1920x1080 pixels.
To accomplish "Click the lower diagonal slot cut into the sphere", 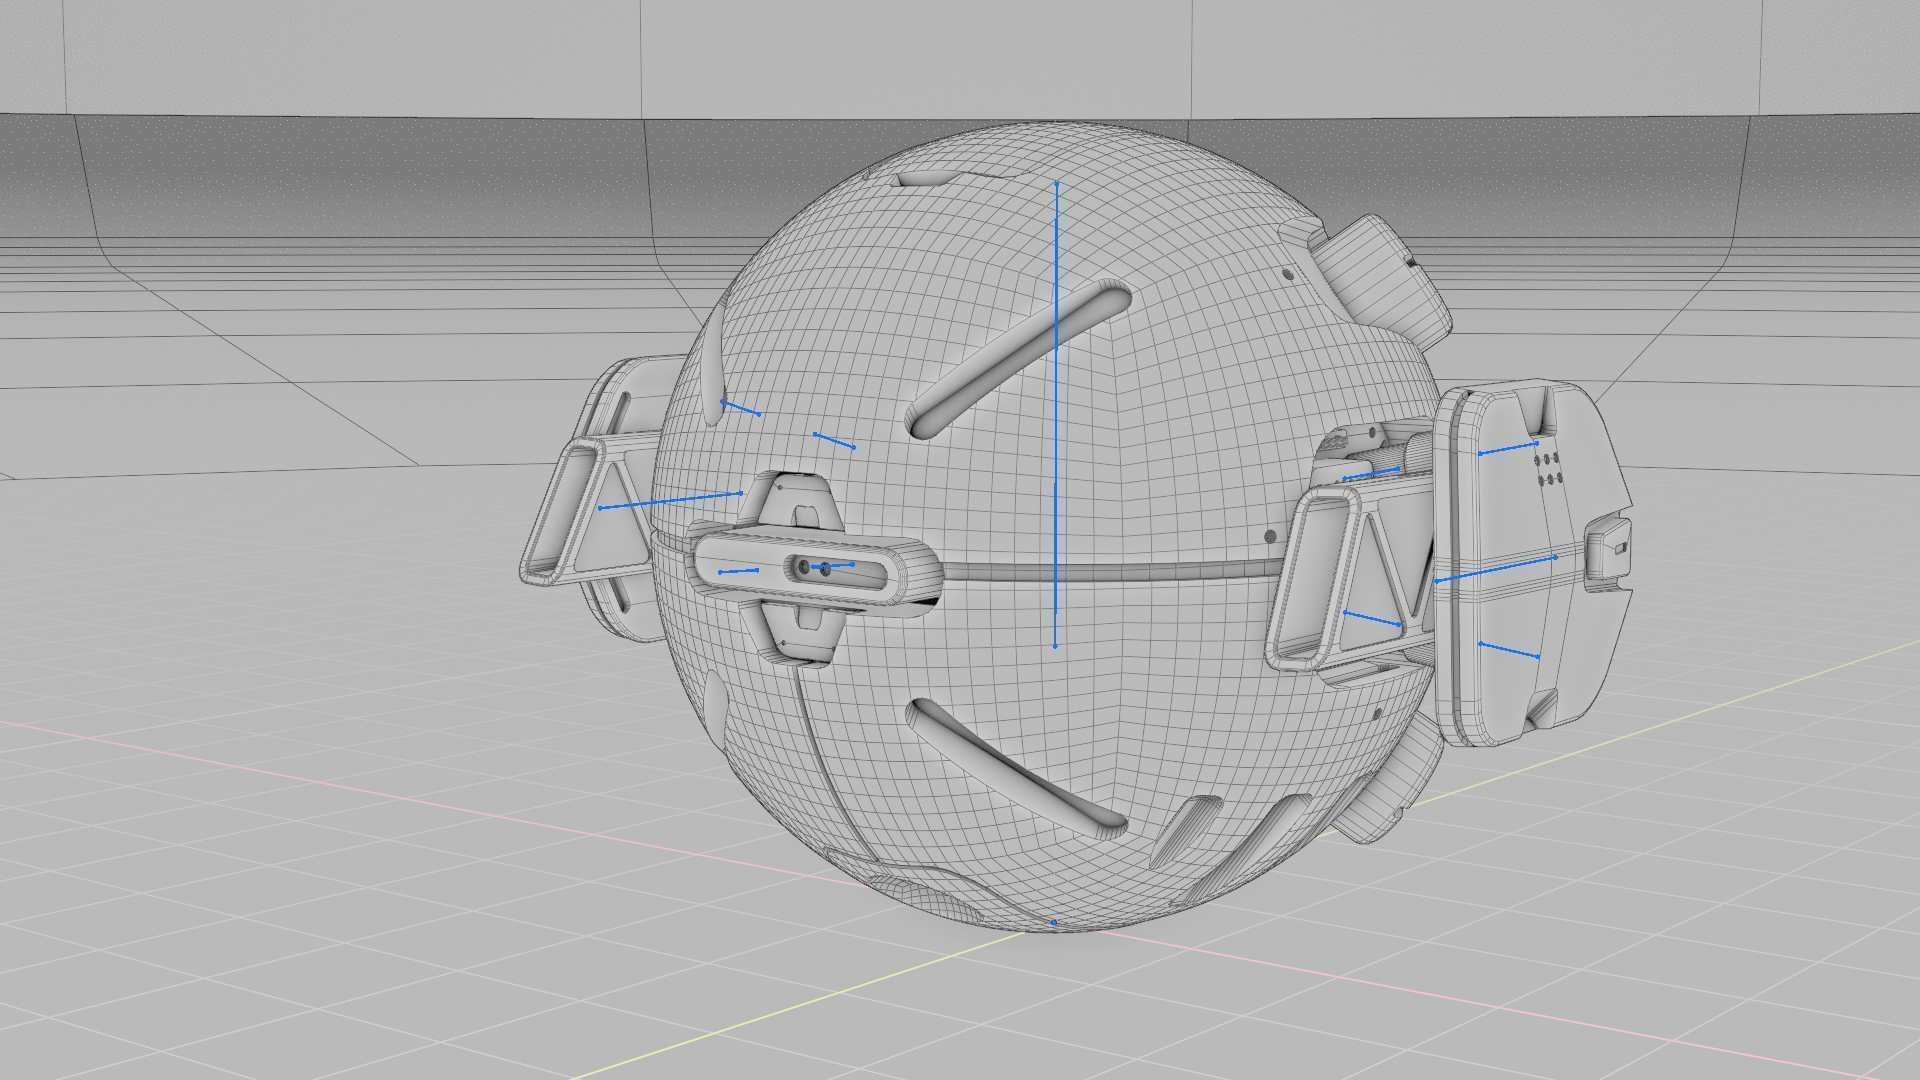I will [x=1018, y=768].
